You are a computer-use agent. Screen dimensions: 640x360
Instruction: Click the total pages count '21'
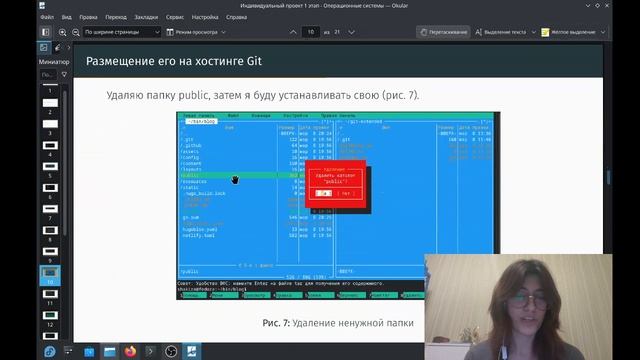(337, 32)
